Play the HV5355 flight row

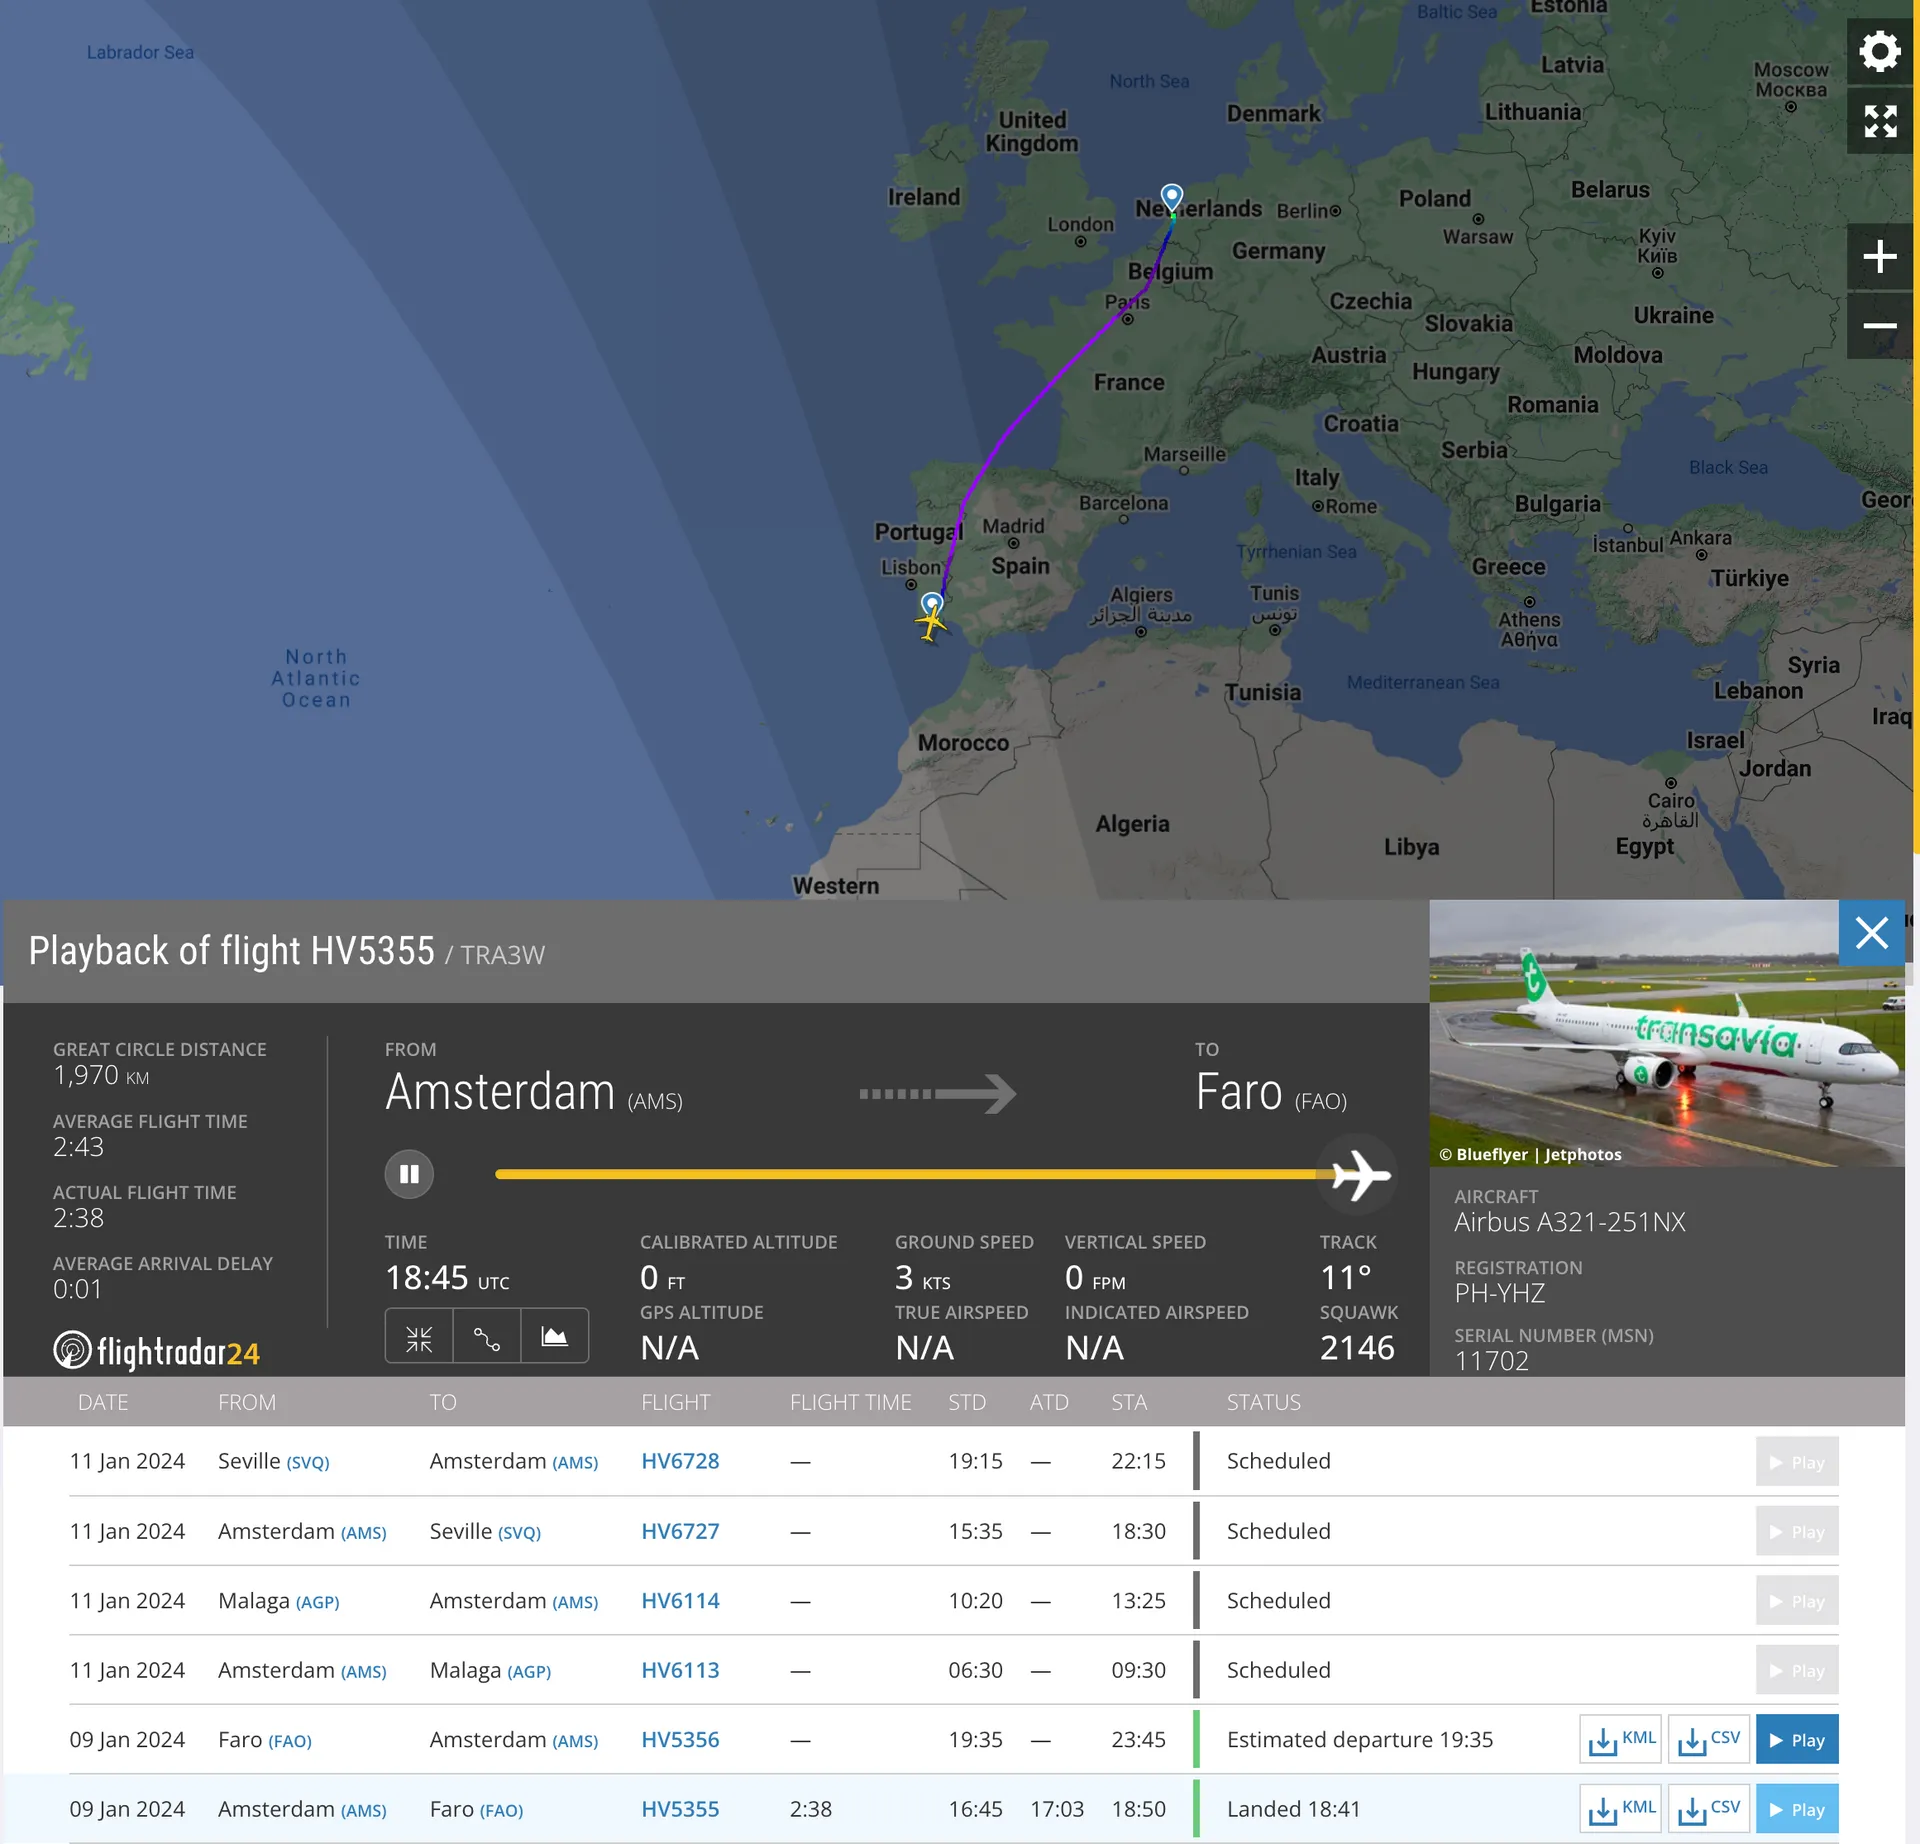[x=1796, y=1809]
